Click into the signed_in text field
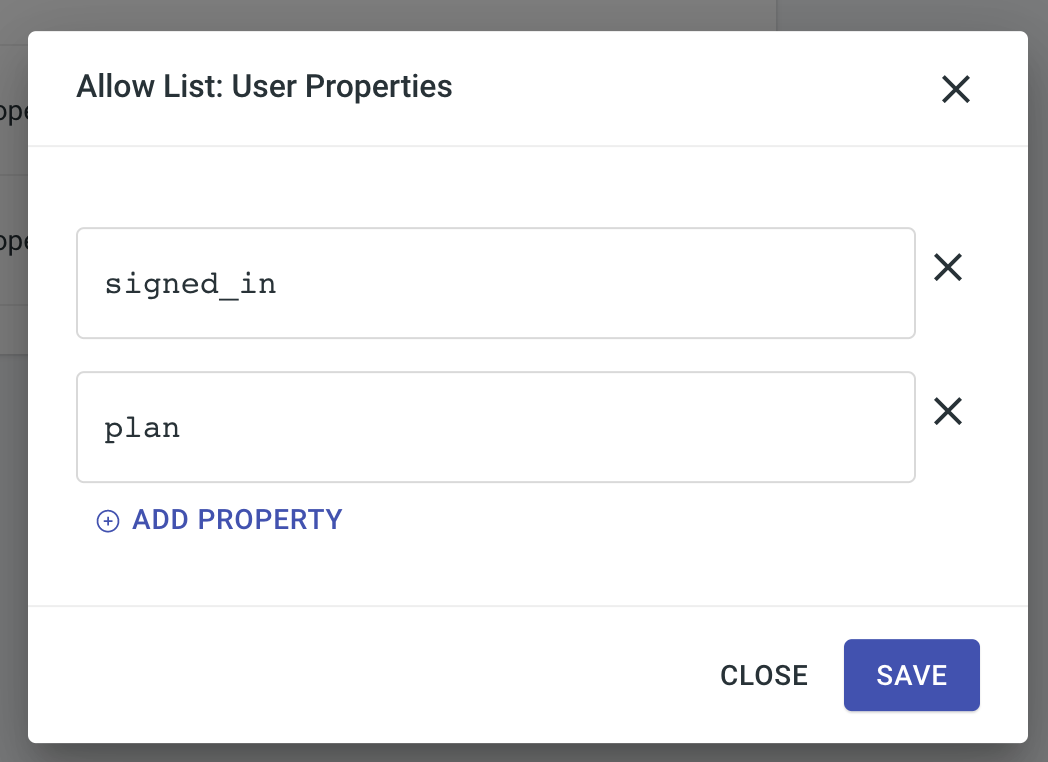 coord(495,283)
